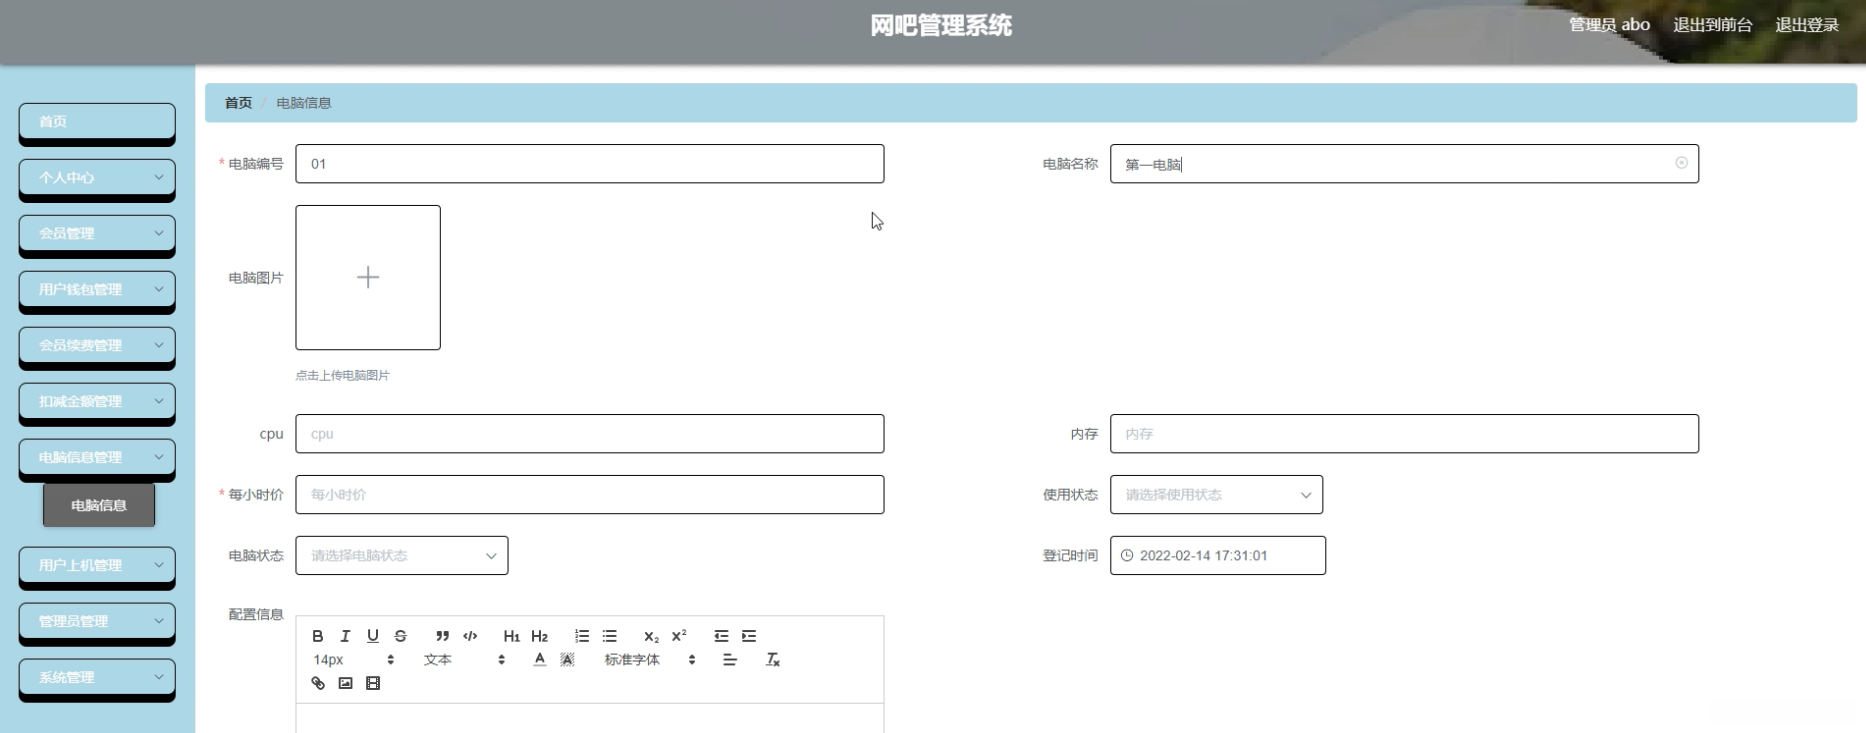The width and height of the screenshot is (1866, 733).
Task: Increase the indent in the editor
Action: pyautogui.click(x=749, y=636)
